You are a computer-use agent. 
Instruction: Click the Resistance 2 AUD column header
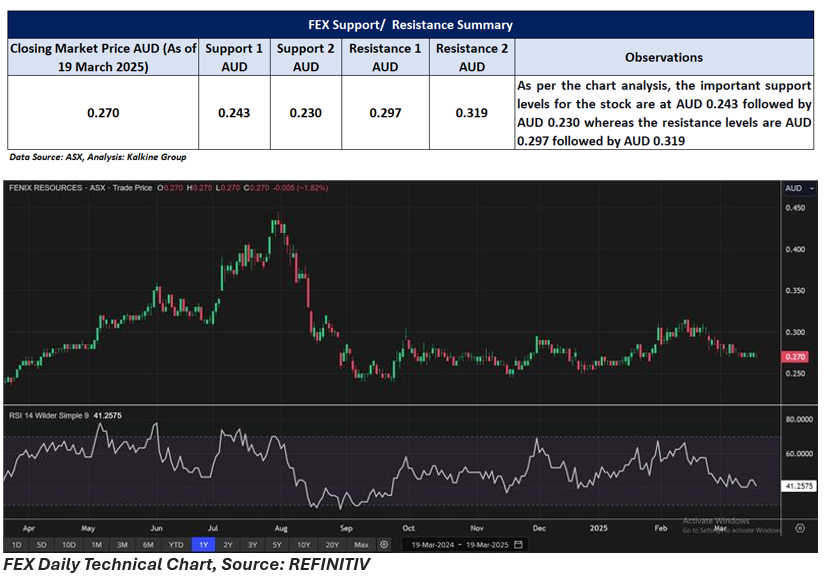tap(472, 57)
